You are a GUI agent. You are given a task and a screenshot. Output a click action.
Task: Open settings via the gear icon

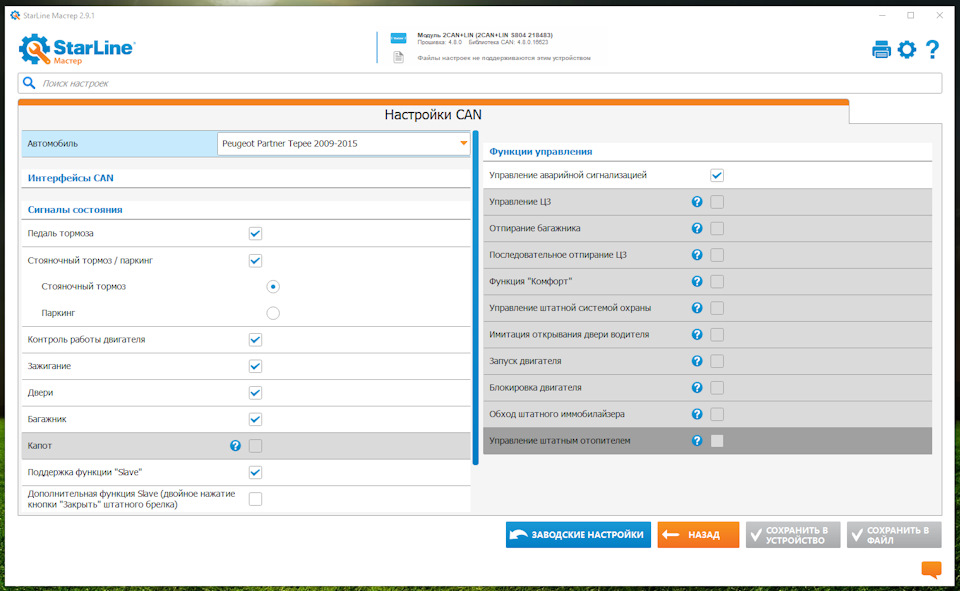pyautogui.click(x=907, y=50)
